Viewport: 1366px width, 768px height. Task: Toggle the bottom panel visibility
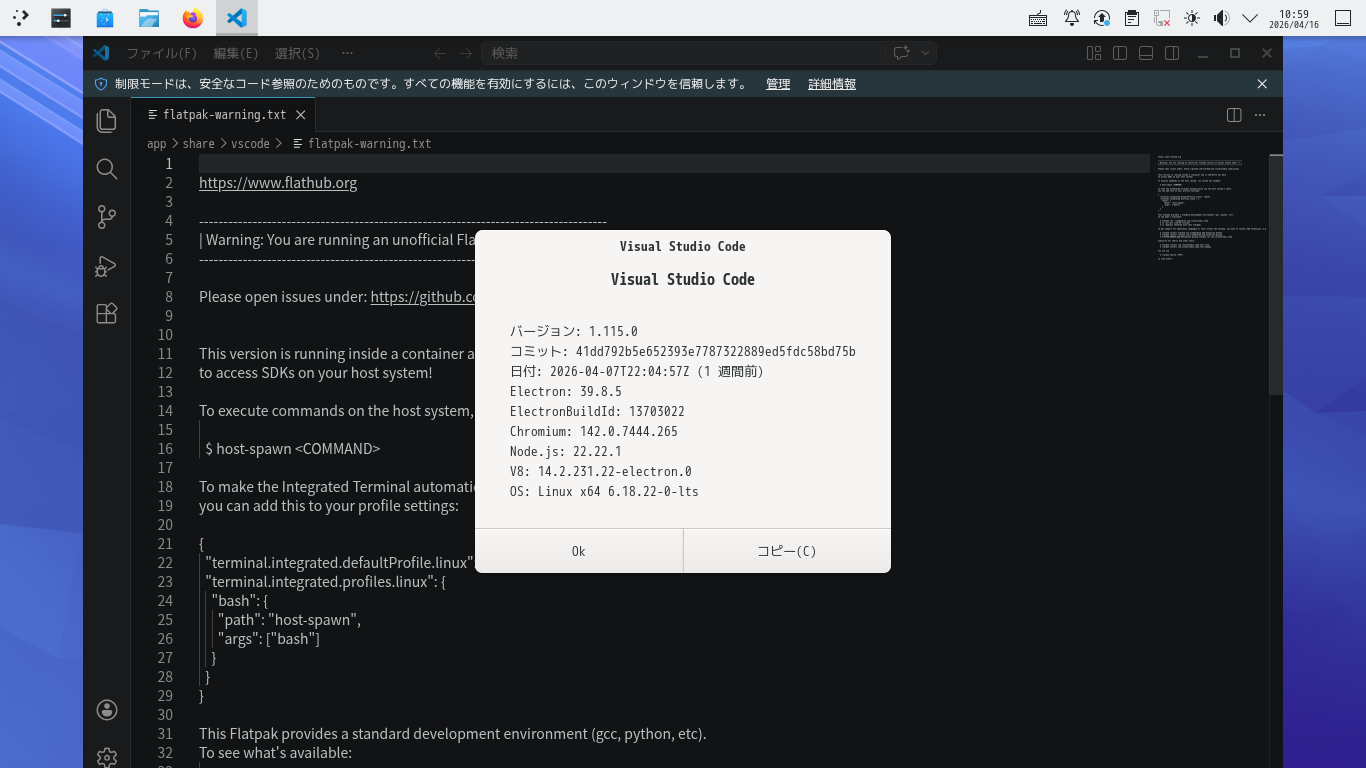coord(1146,53)
